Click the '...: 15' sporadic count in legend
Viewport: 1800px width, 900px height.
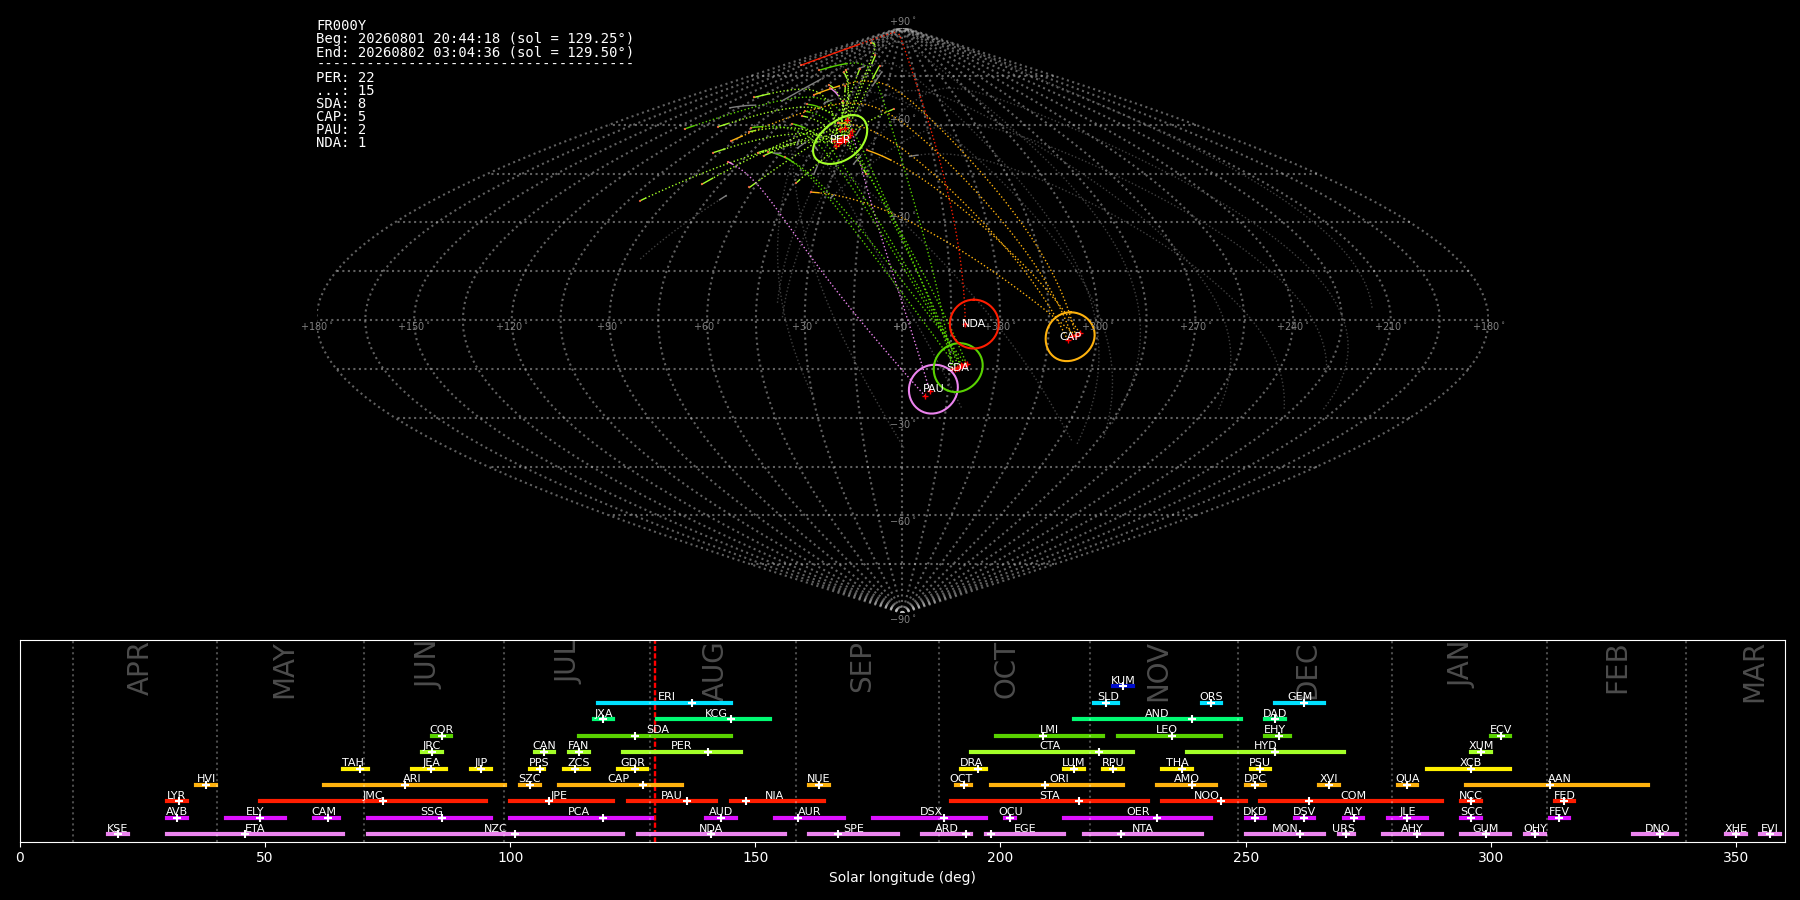tap(345, 91)
